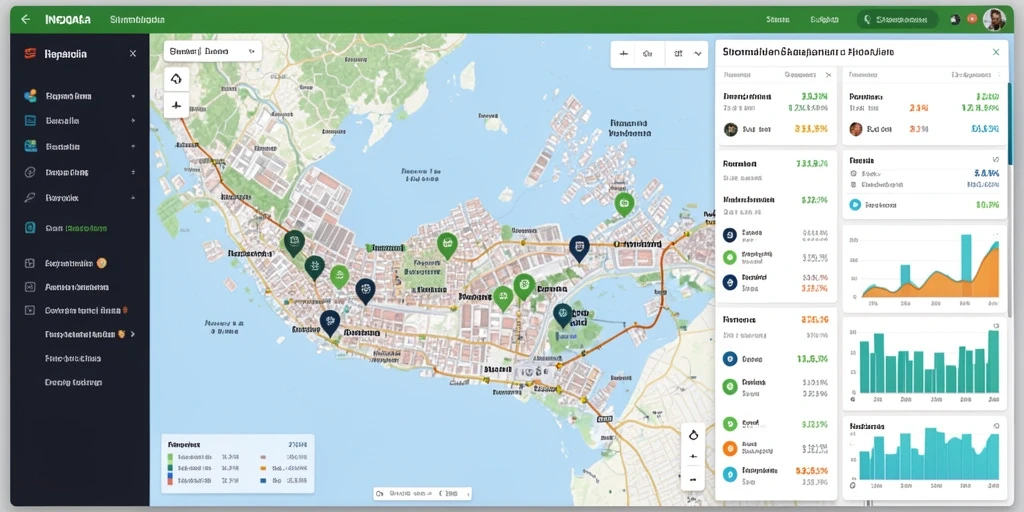Click the search field in green header

[x=897, y=20]
